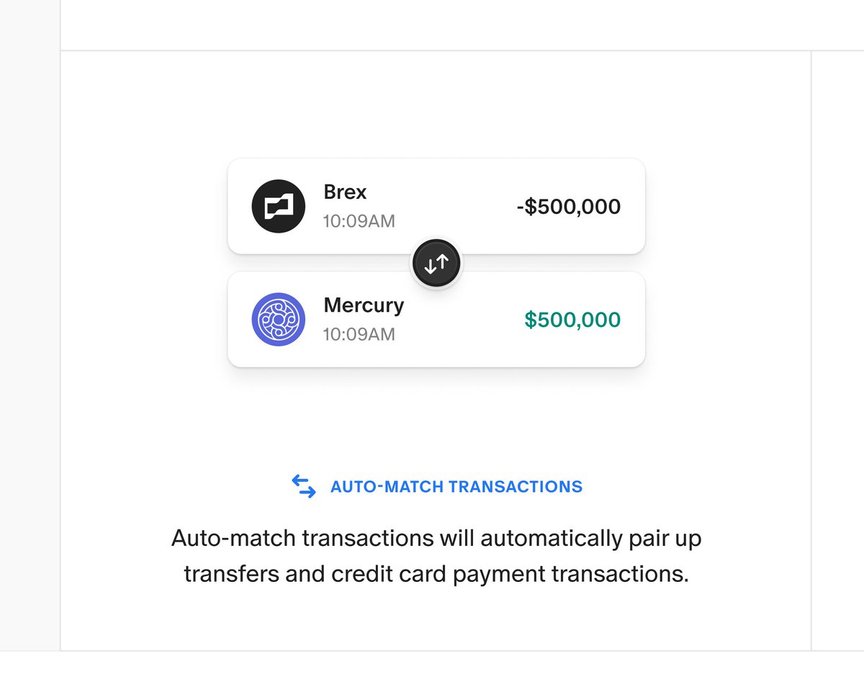Click the auto-match description paragraph
The width and height of the screenshot is (864, 700).
click(436, 557)
